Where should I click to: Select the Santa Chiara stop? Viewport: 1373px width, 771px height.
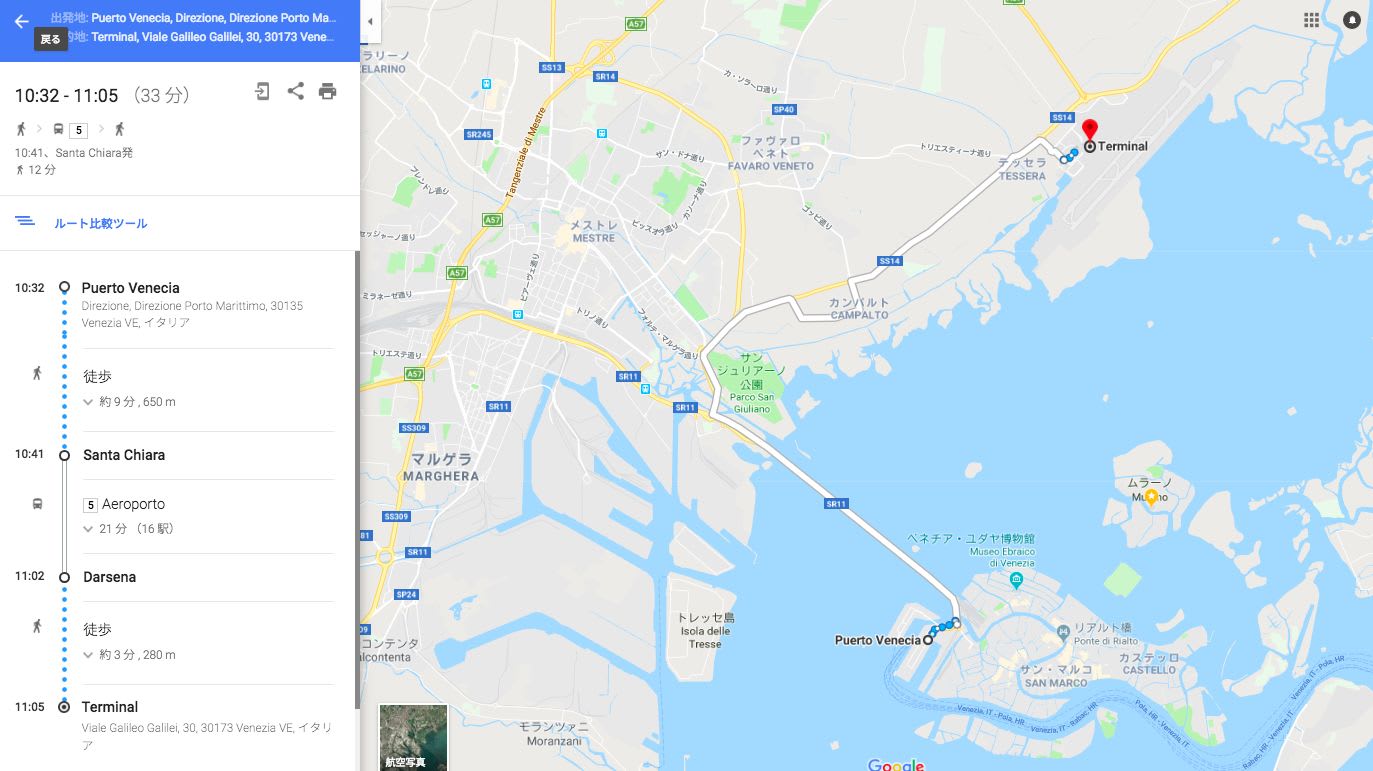pos(124,455)
